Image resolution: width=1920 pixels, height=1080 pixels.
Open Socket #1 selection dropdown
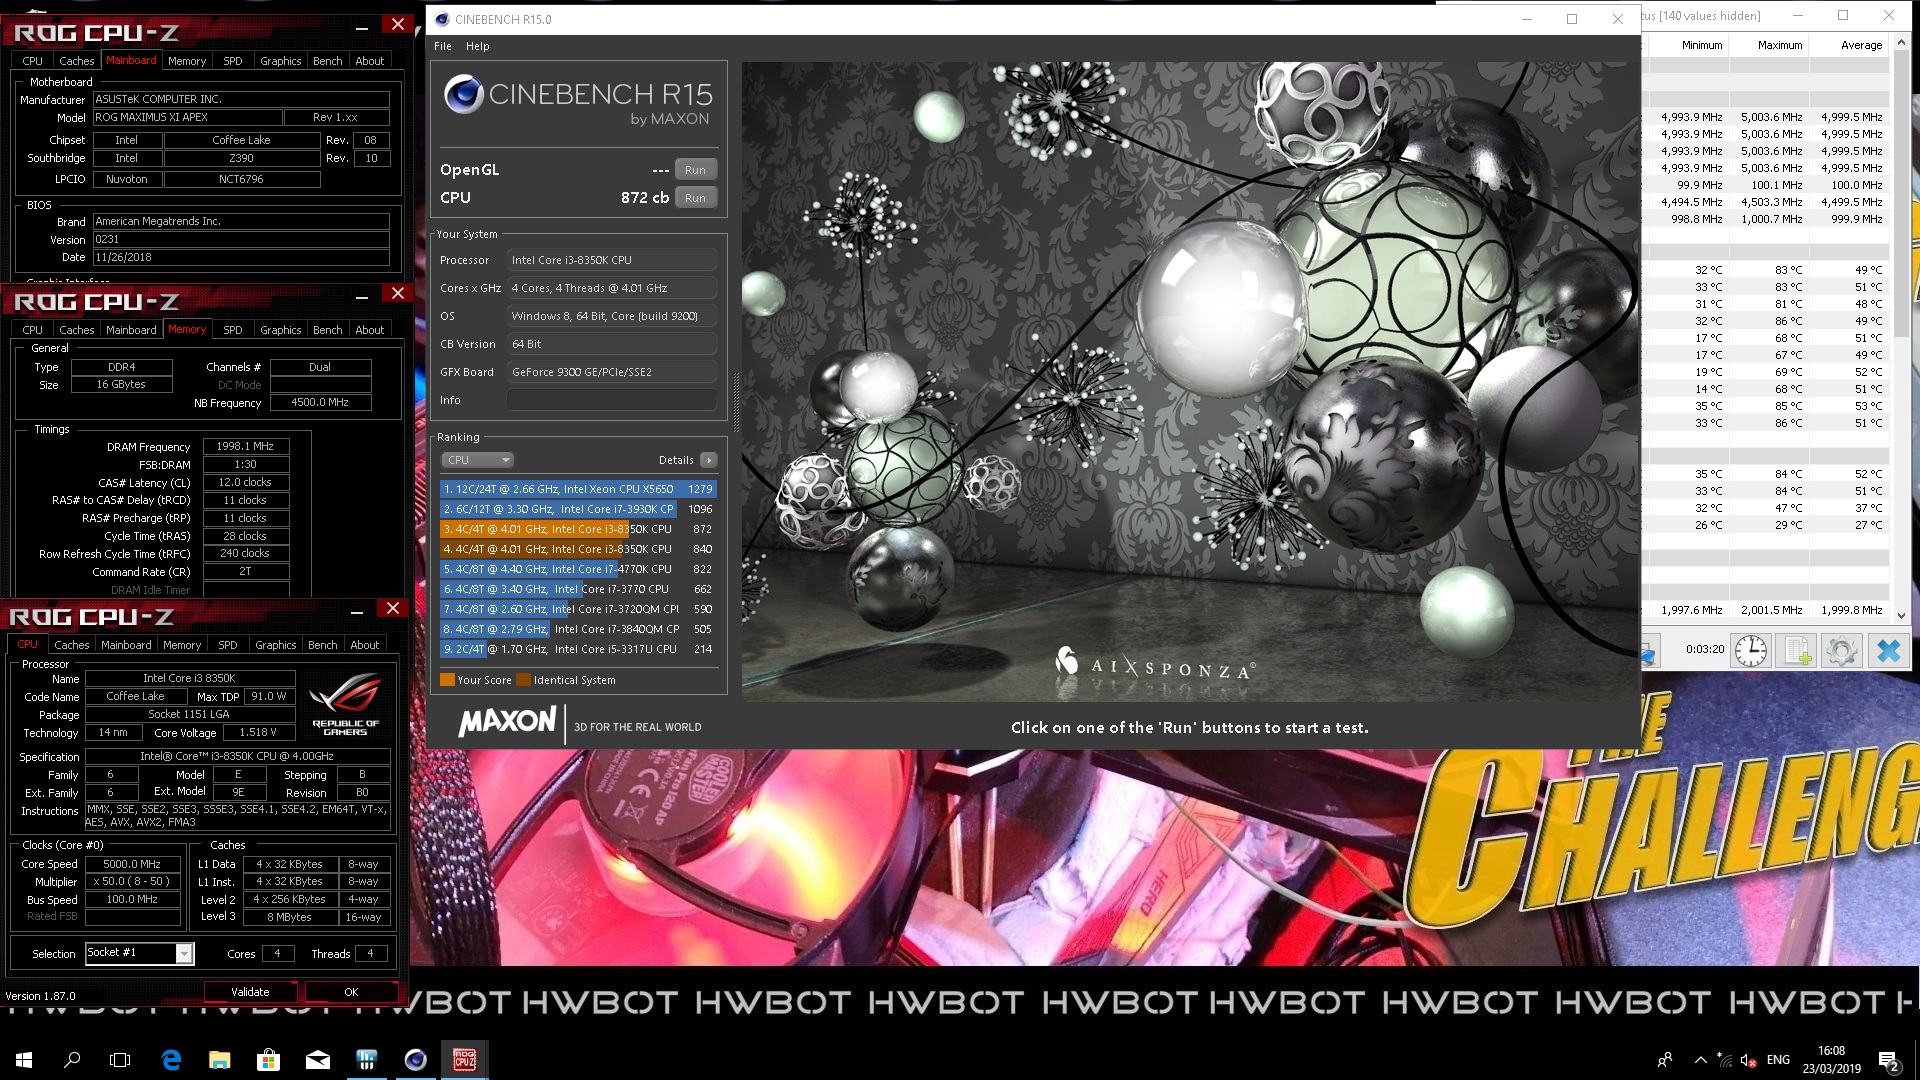pos(184,953)
